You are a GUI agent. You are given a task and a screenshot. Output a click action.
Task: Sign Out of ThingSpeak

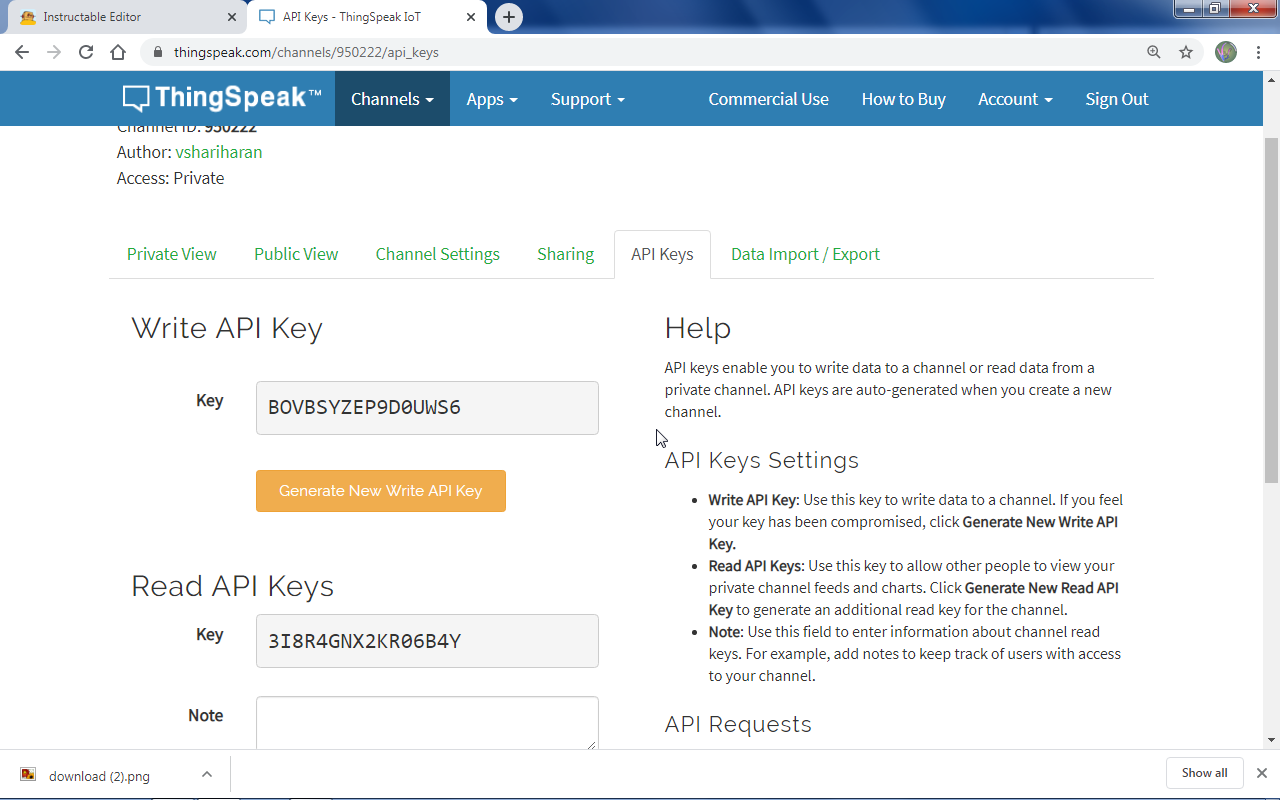(x=1117, y=99)
